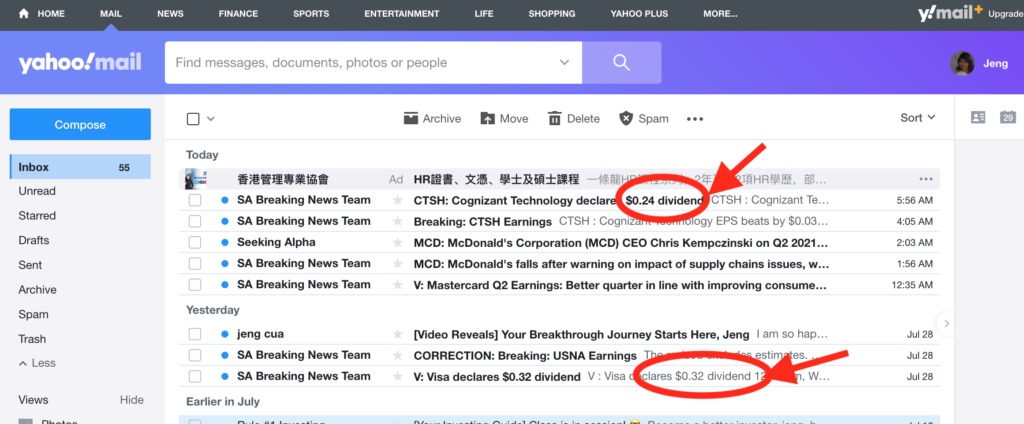Star the Visa declares $0.32 dividend email

(x=397, y=376)
